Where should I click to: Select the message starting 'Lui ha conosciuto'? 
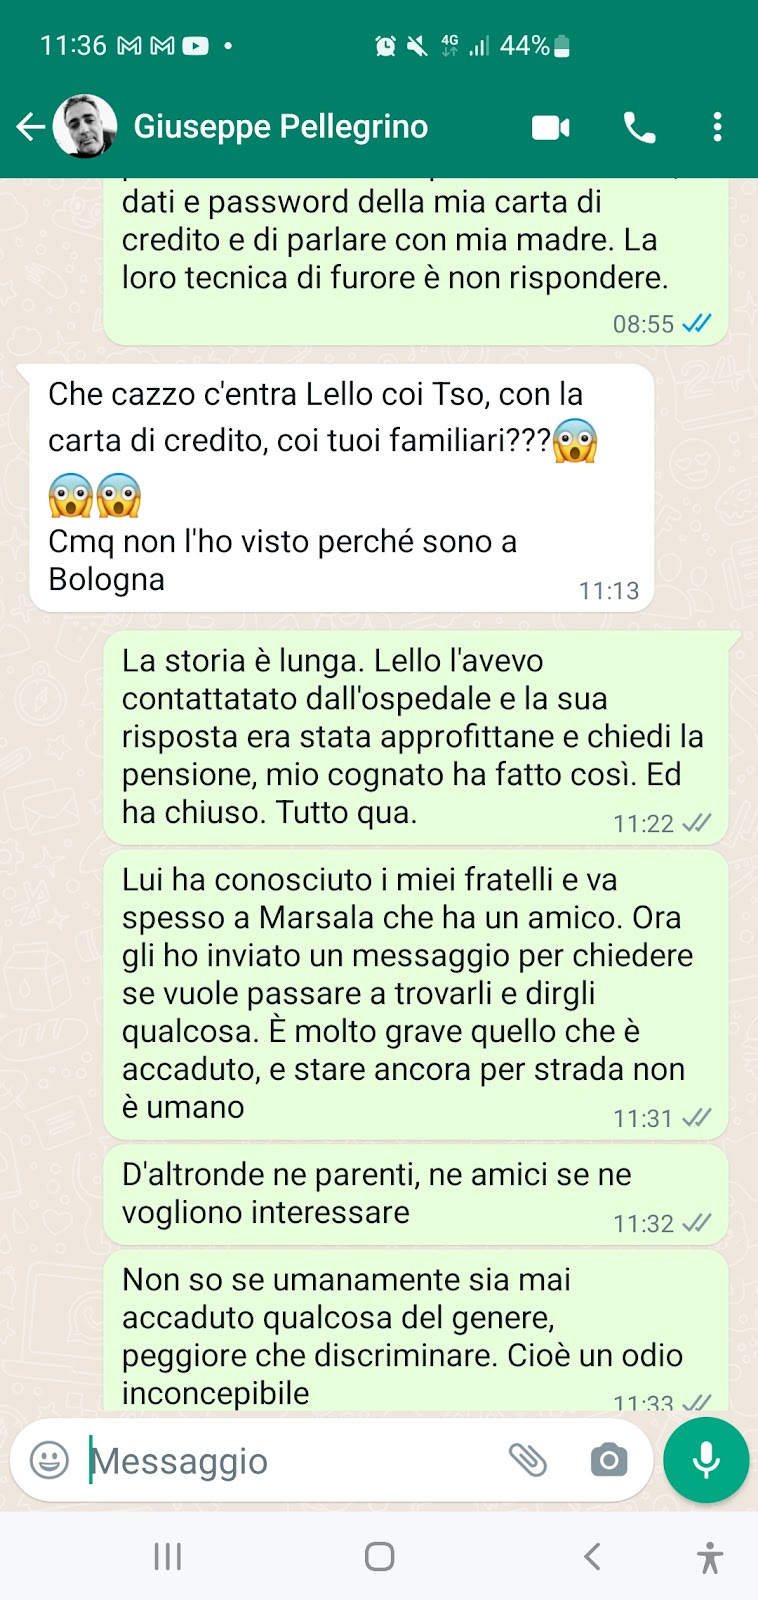(x=416, y=995)
